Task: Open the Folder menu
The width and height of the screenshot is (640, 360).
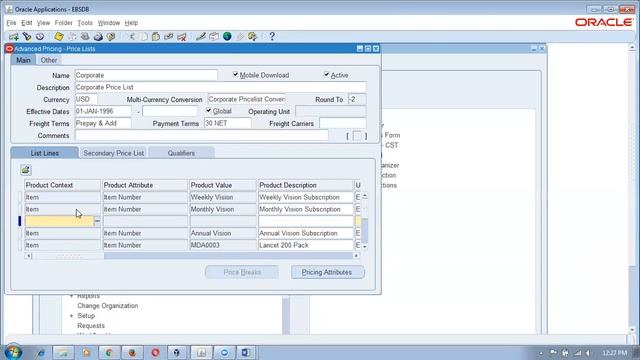Action: [x=63, y=23]
